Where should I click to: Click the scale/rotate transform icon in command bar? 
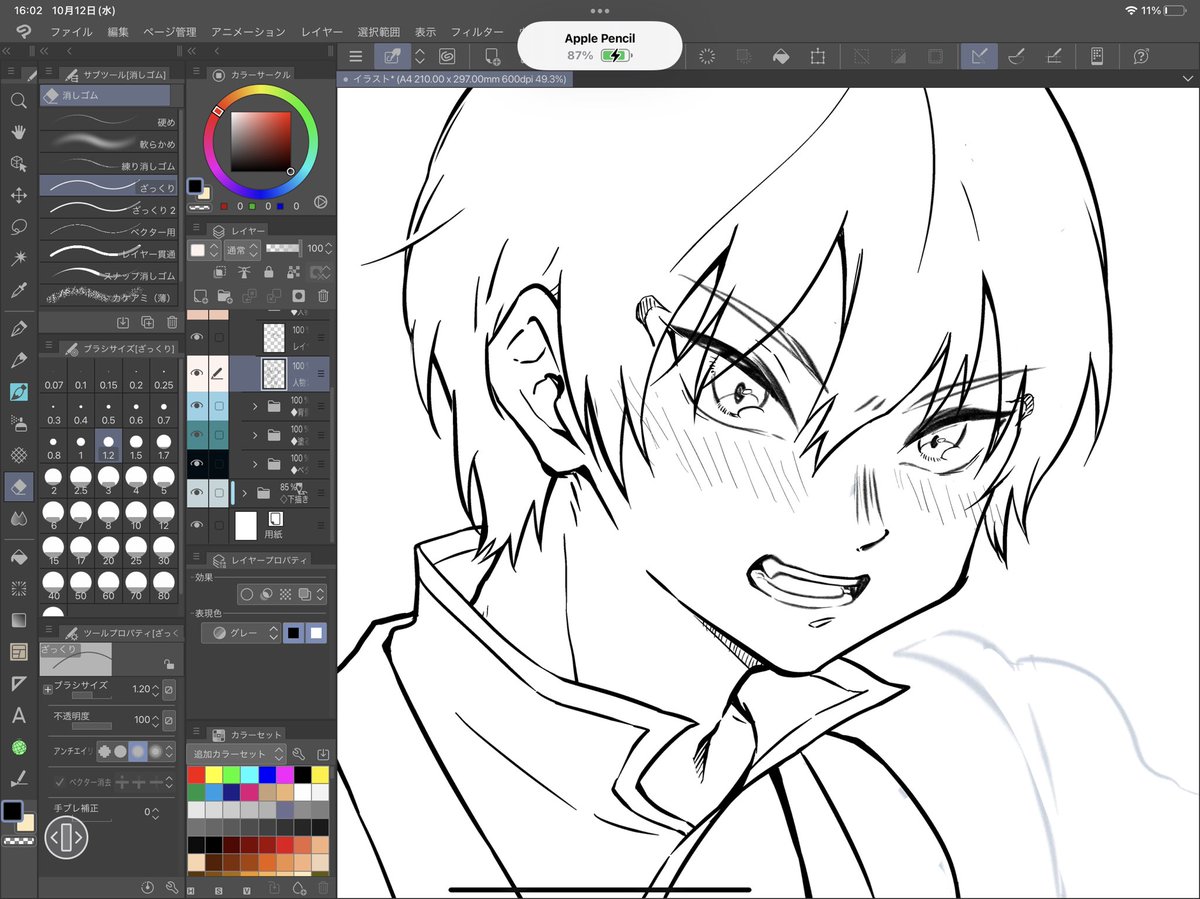tap(818, 57)
